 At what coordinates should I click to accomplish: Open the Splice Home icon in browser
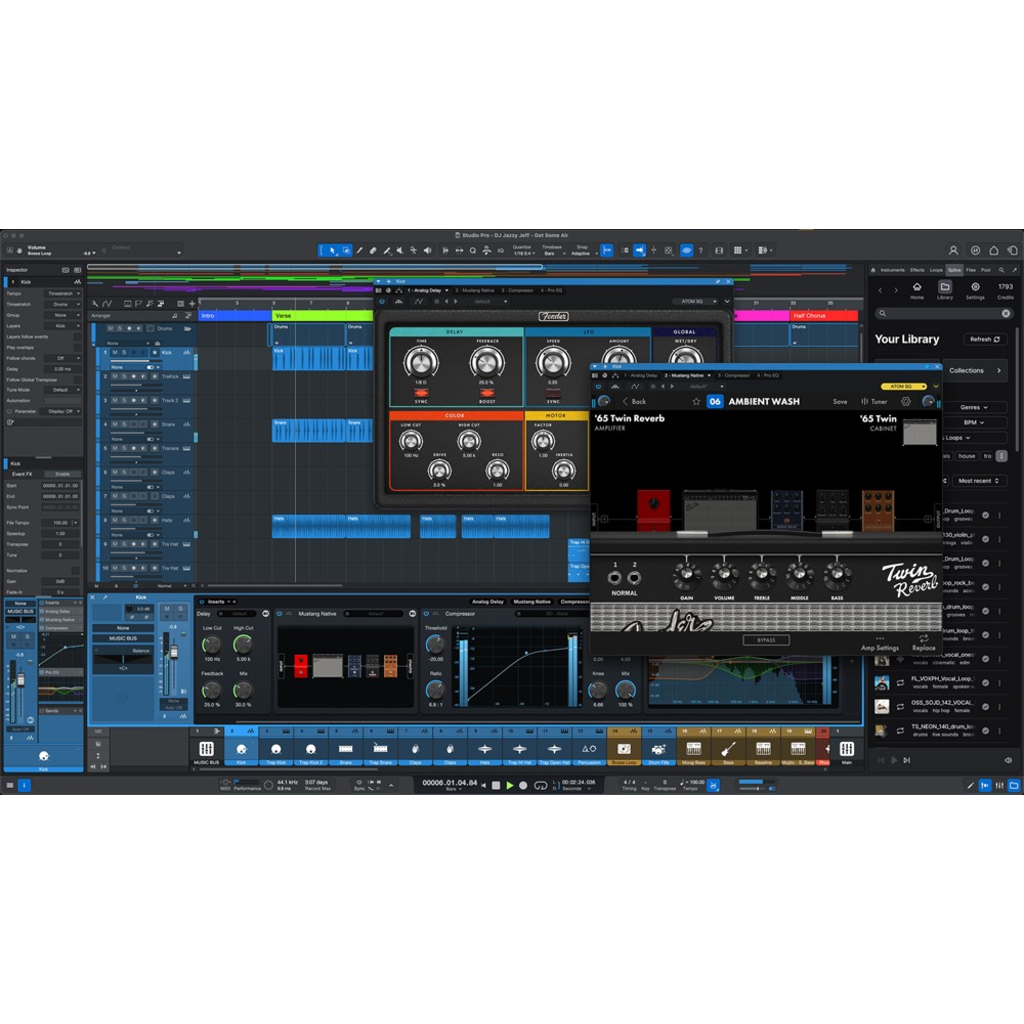(917, 287)
